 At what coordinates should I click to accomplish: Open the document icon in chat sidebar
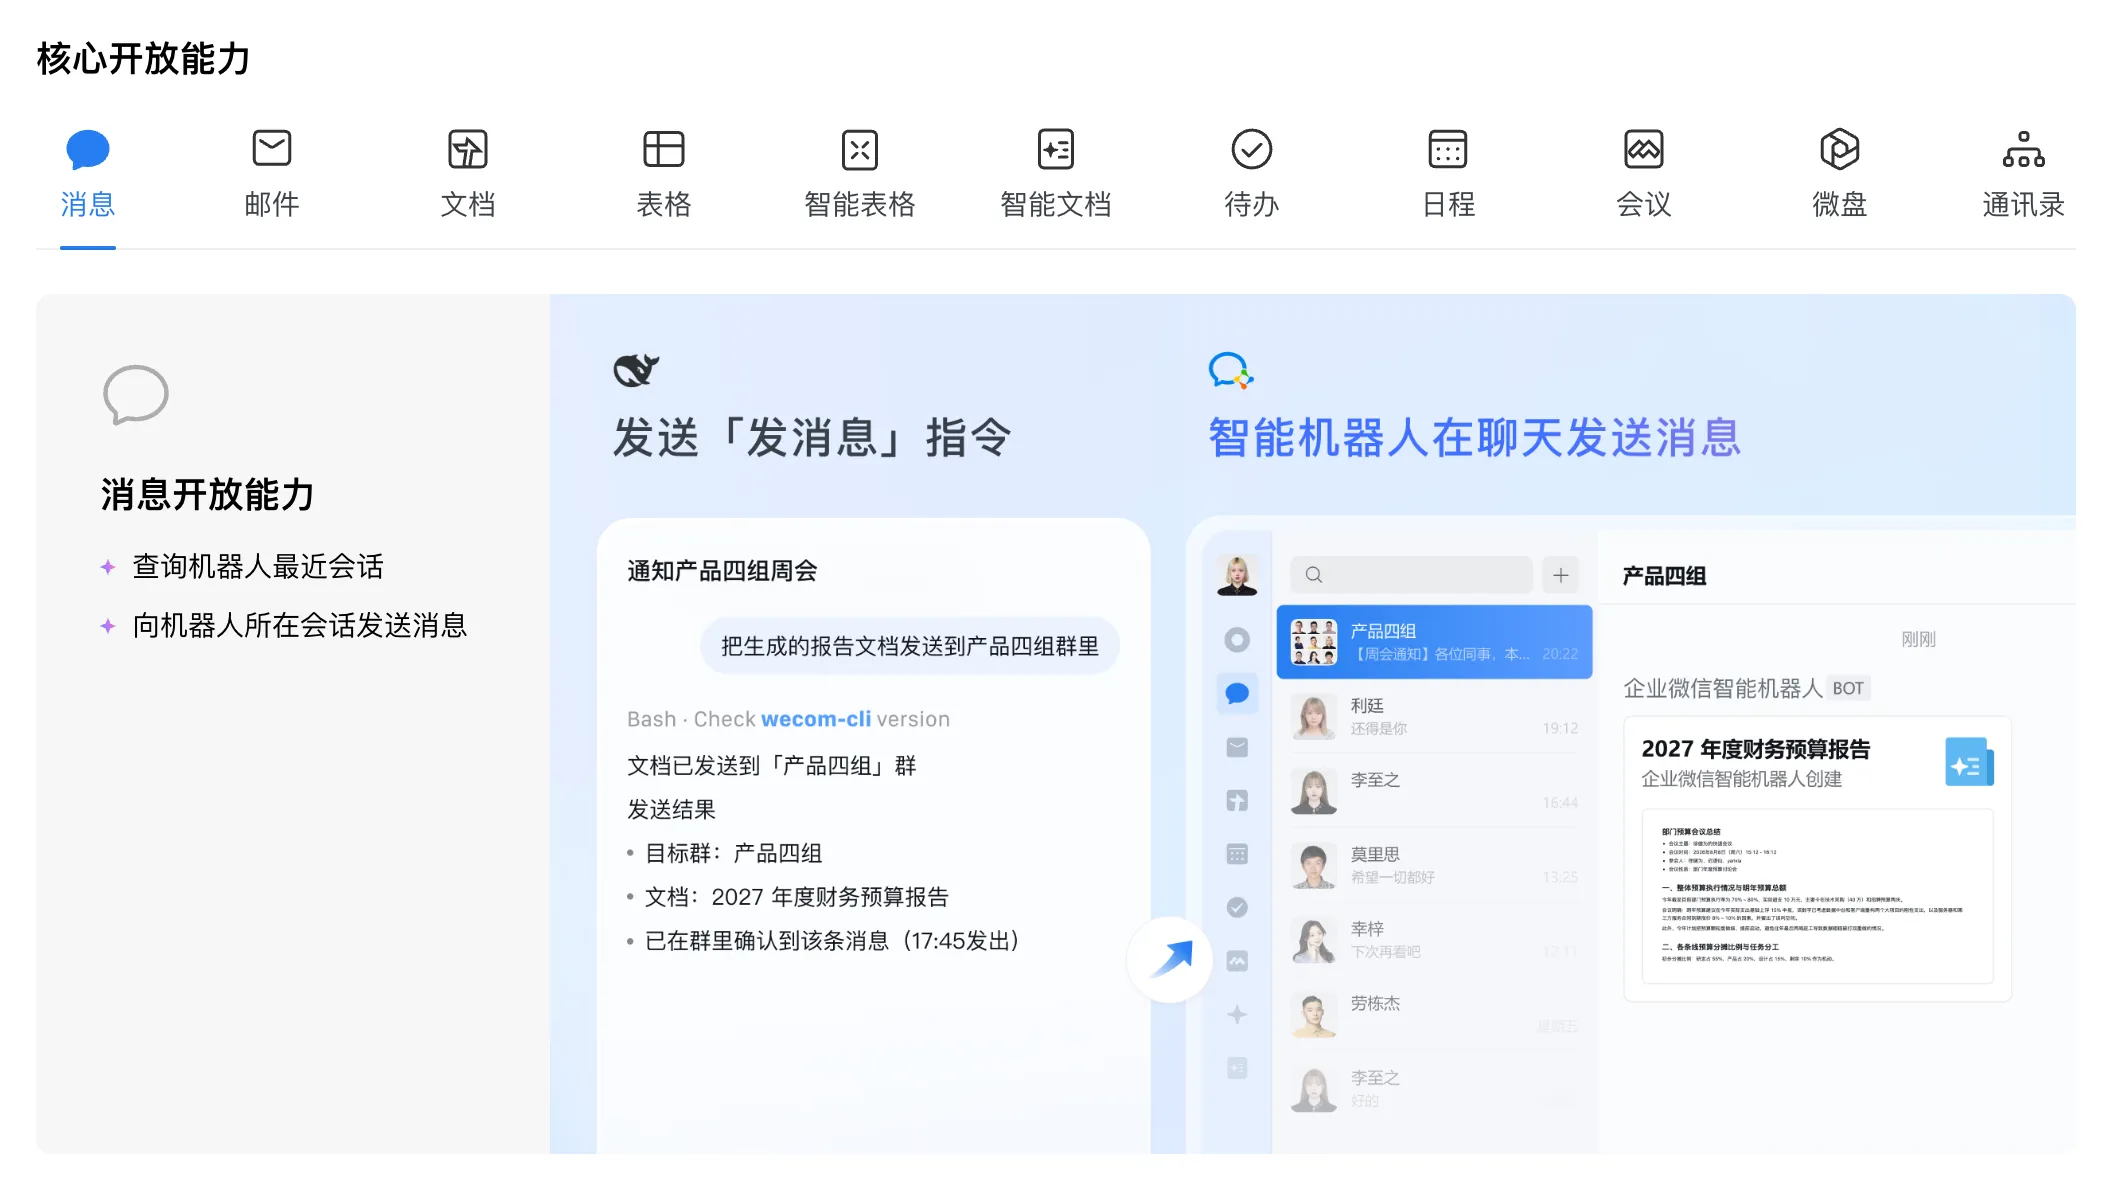click(1237, 800)
